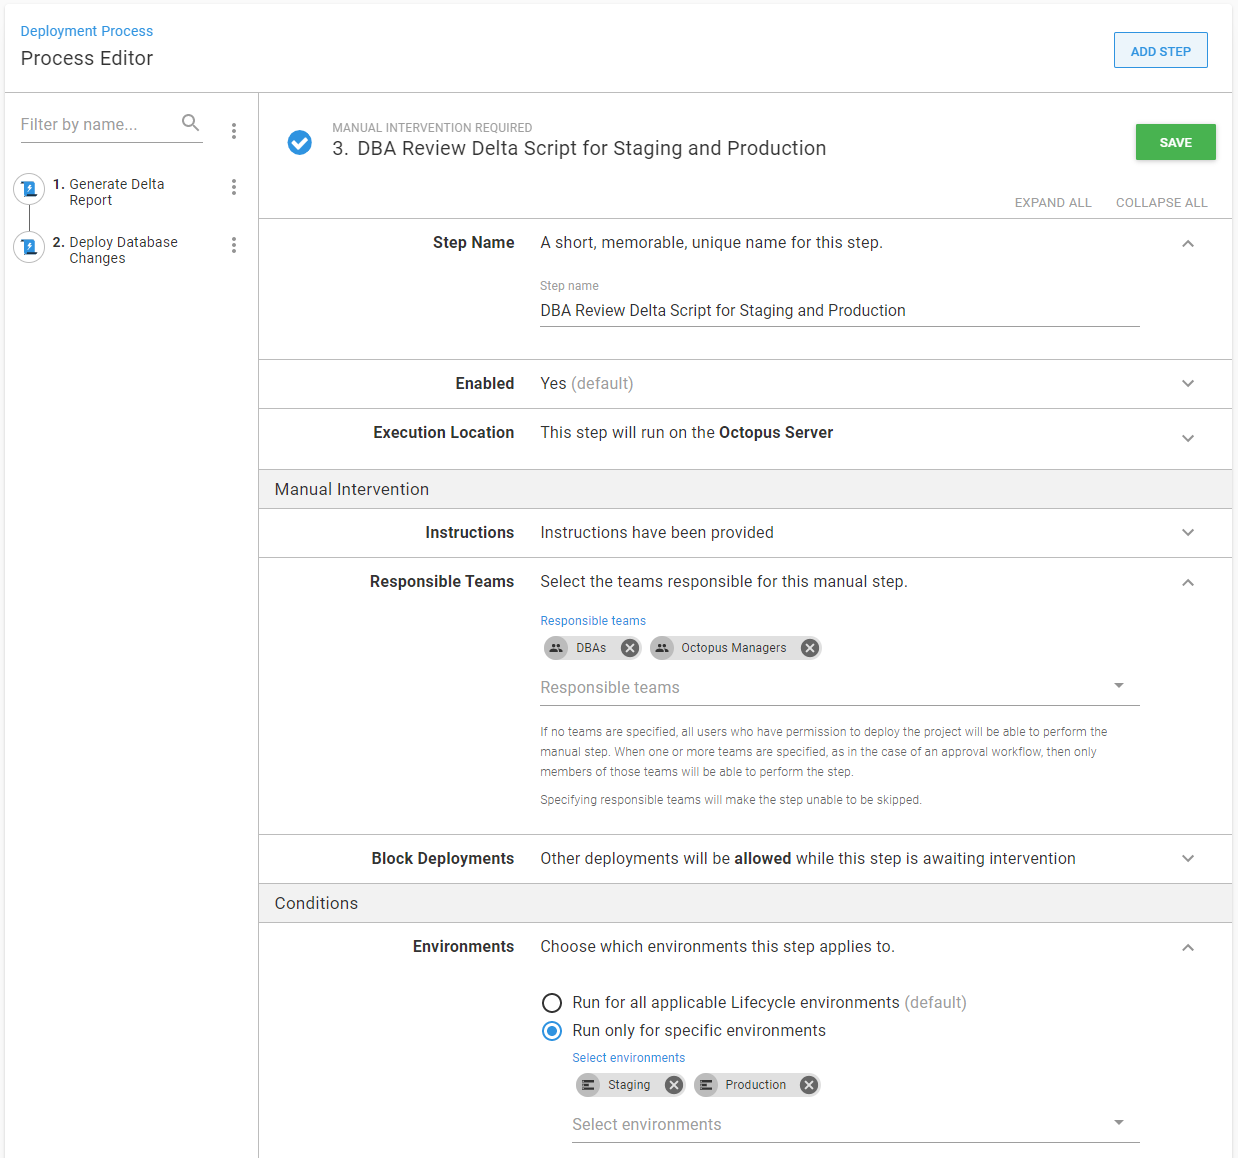
Task: Click the green Save button
Action: click(1175, 142)
